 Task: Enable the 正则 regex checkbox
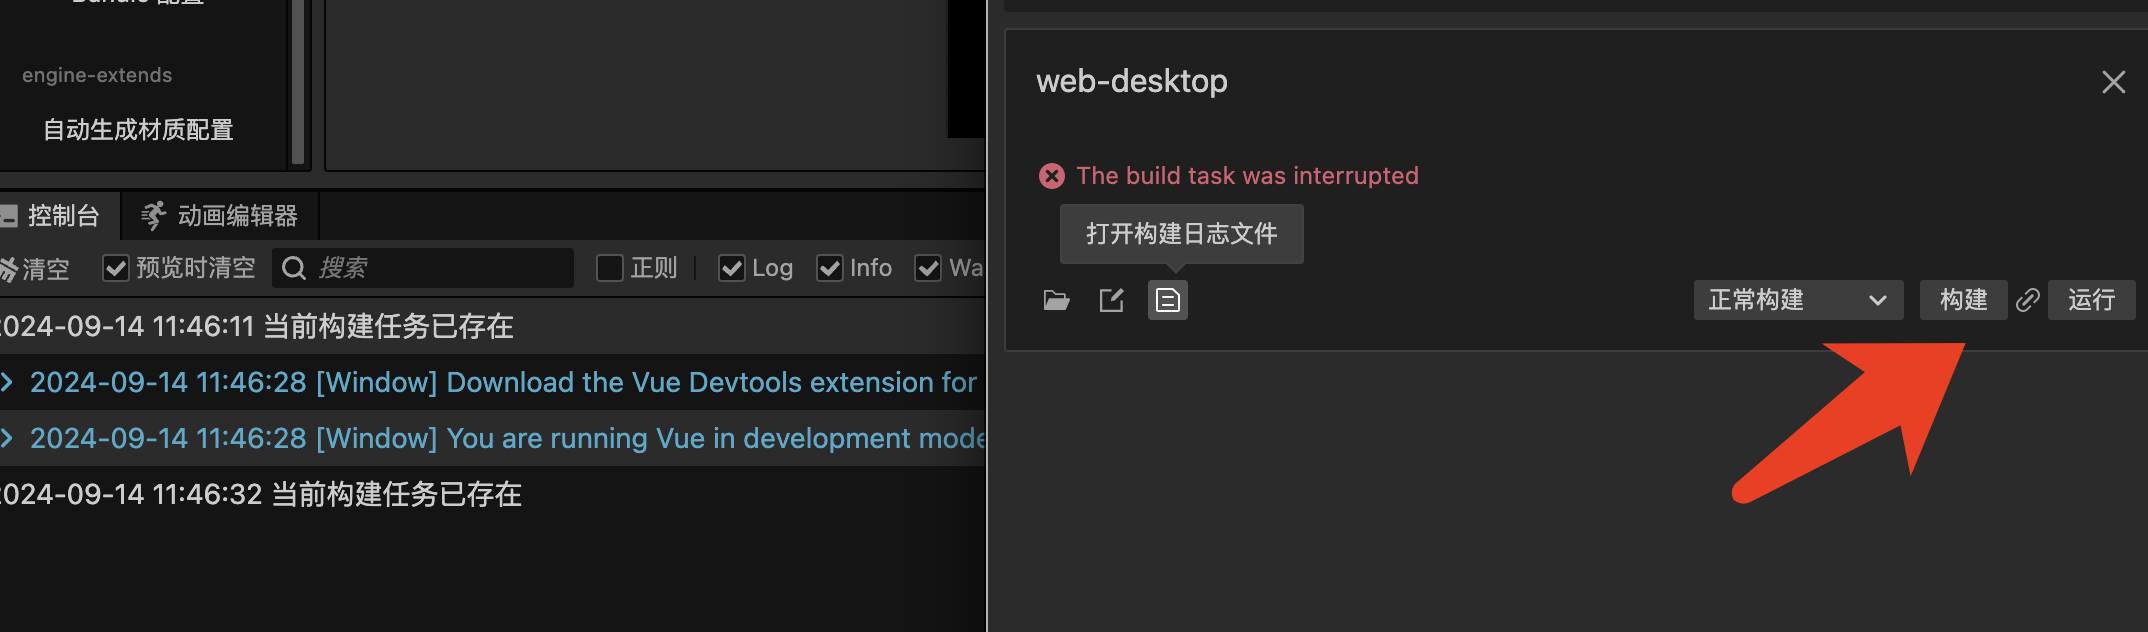click(610, 268)
